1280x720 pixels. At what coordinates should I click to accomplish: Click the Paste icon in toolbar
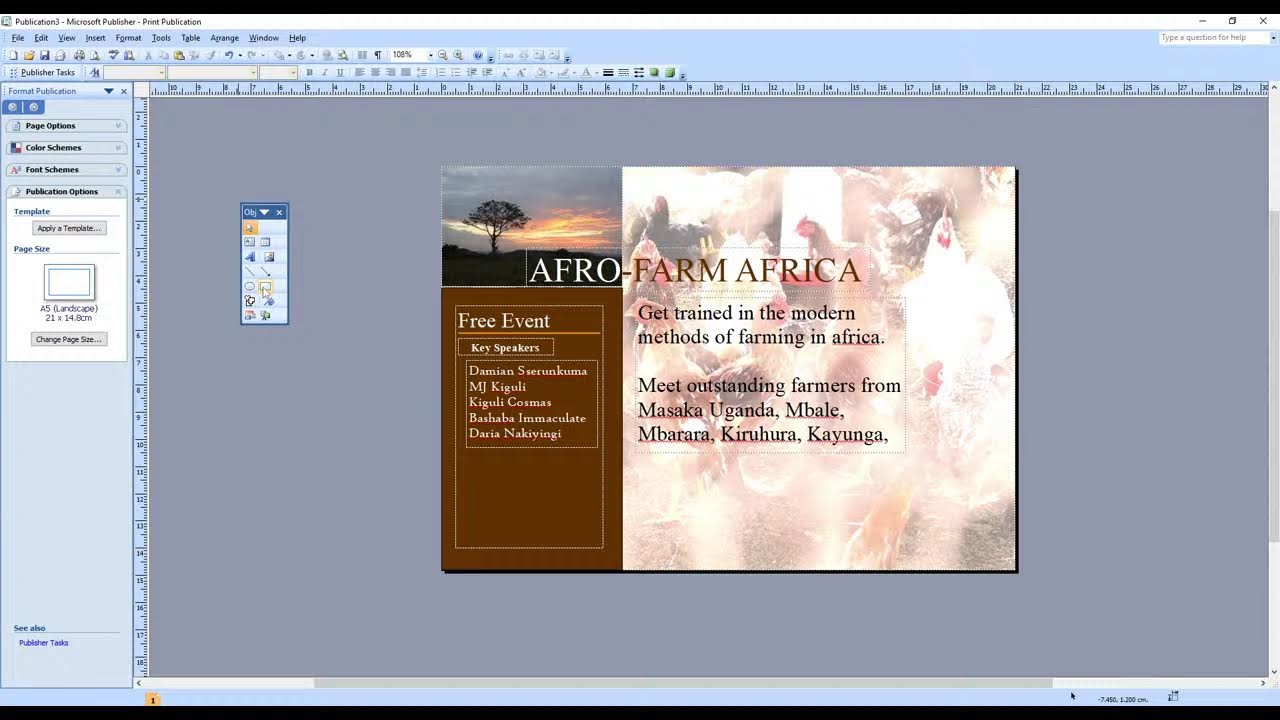coord(179,55)
